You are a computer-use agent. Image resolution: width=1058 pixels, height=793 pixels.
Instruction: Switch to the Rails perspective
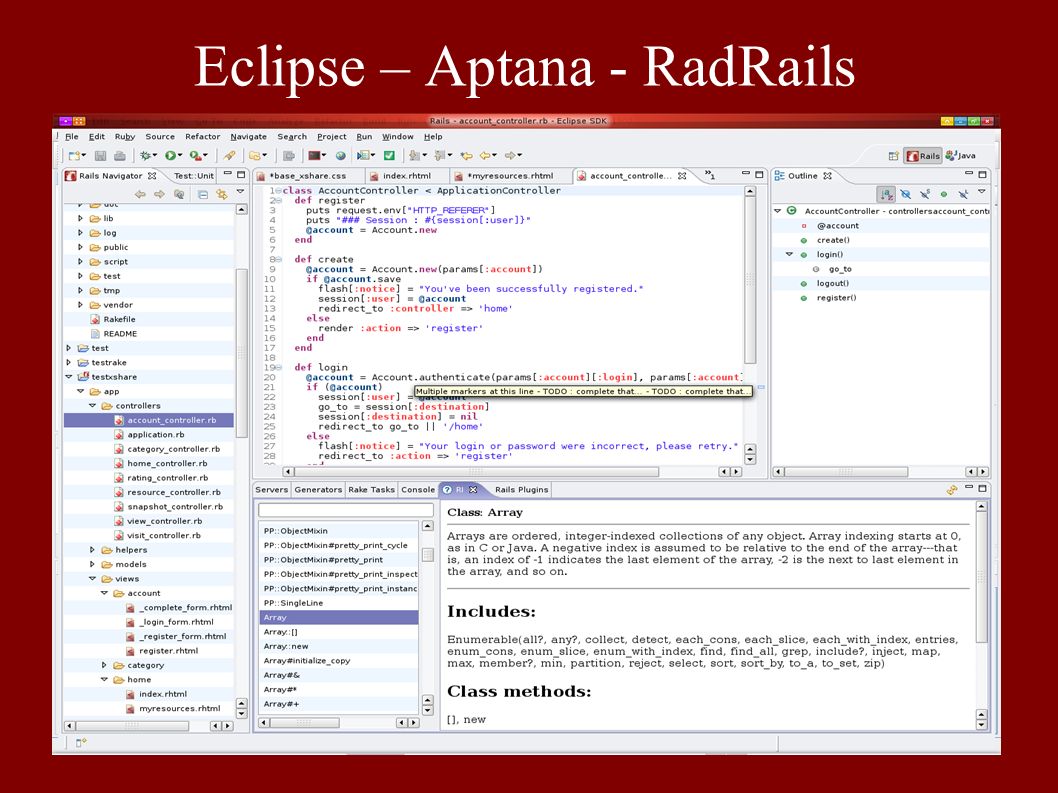coord(923,156)
